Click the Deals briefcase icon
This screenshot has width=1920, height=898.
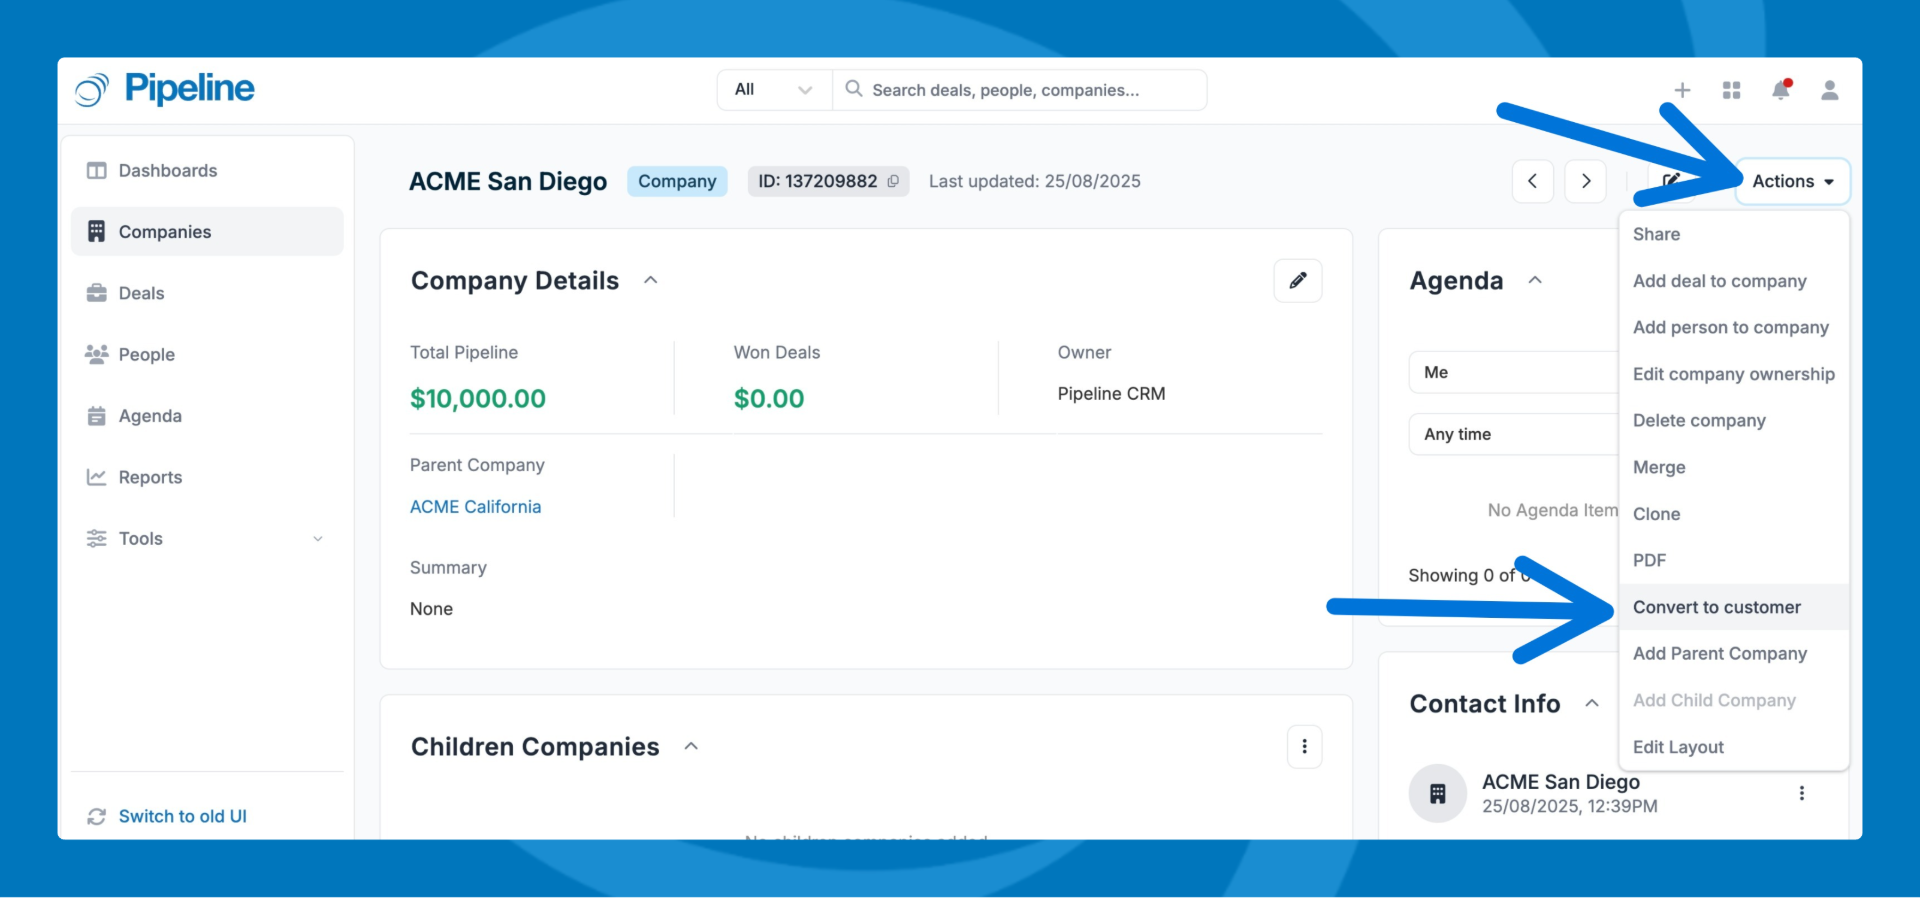tap(96, 293)
